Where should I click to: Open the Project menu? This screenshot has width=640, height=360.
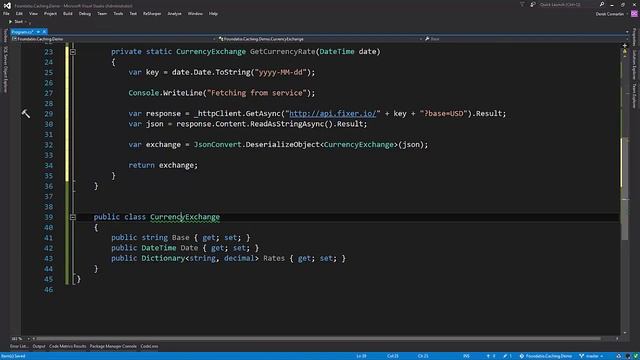click(x=50, y=13)
